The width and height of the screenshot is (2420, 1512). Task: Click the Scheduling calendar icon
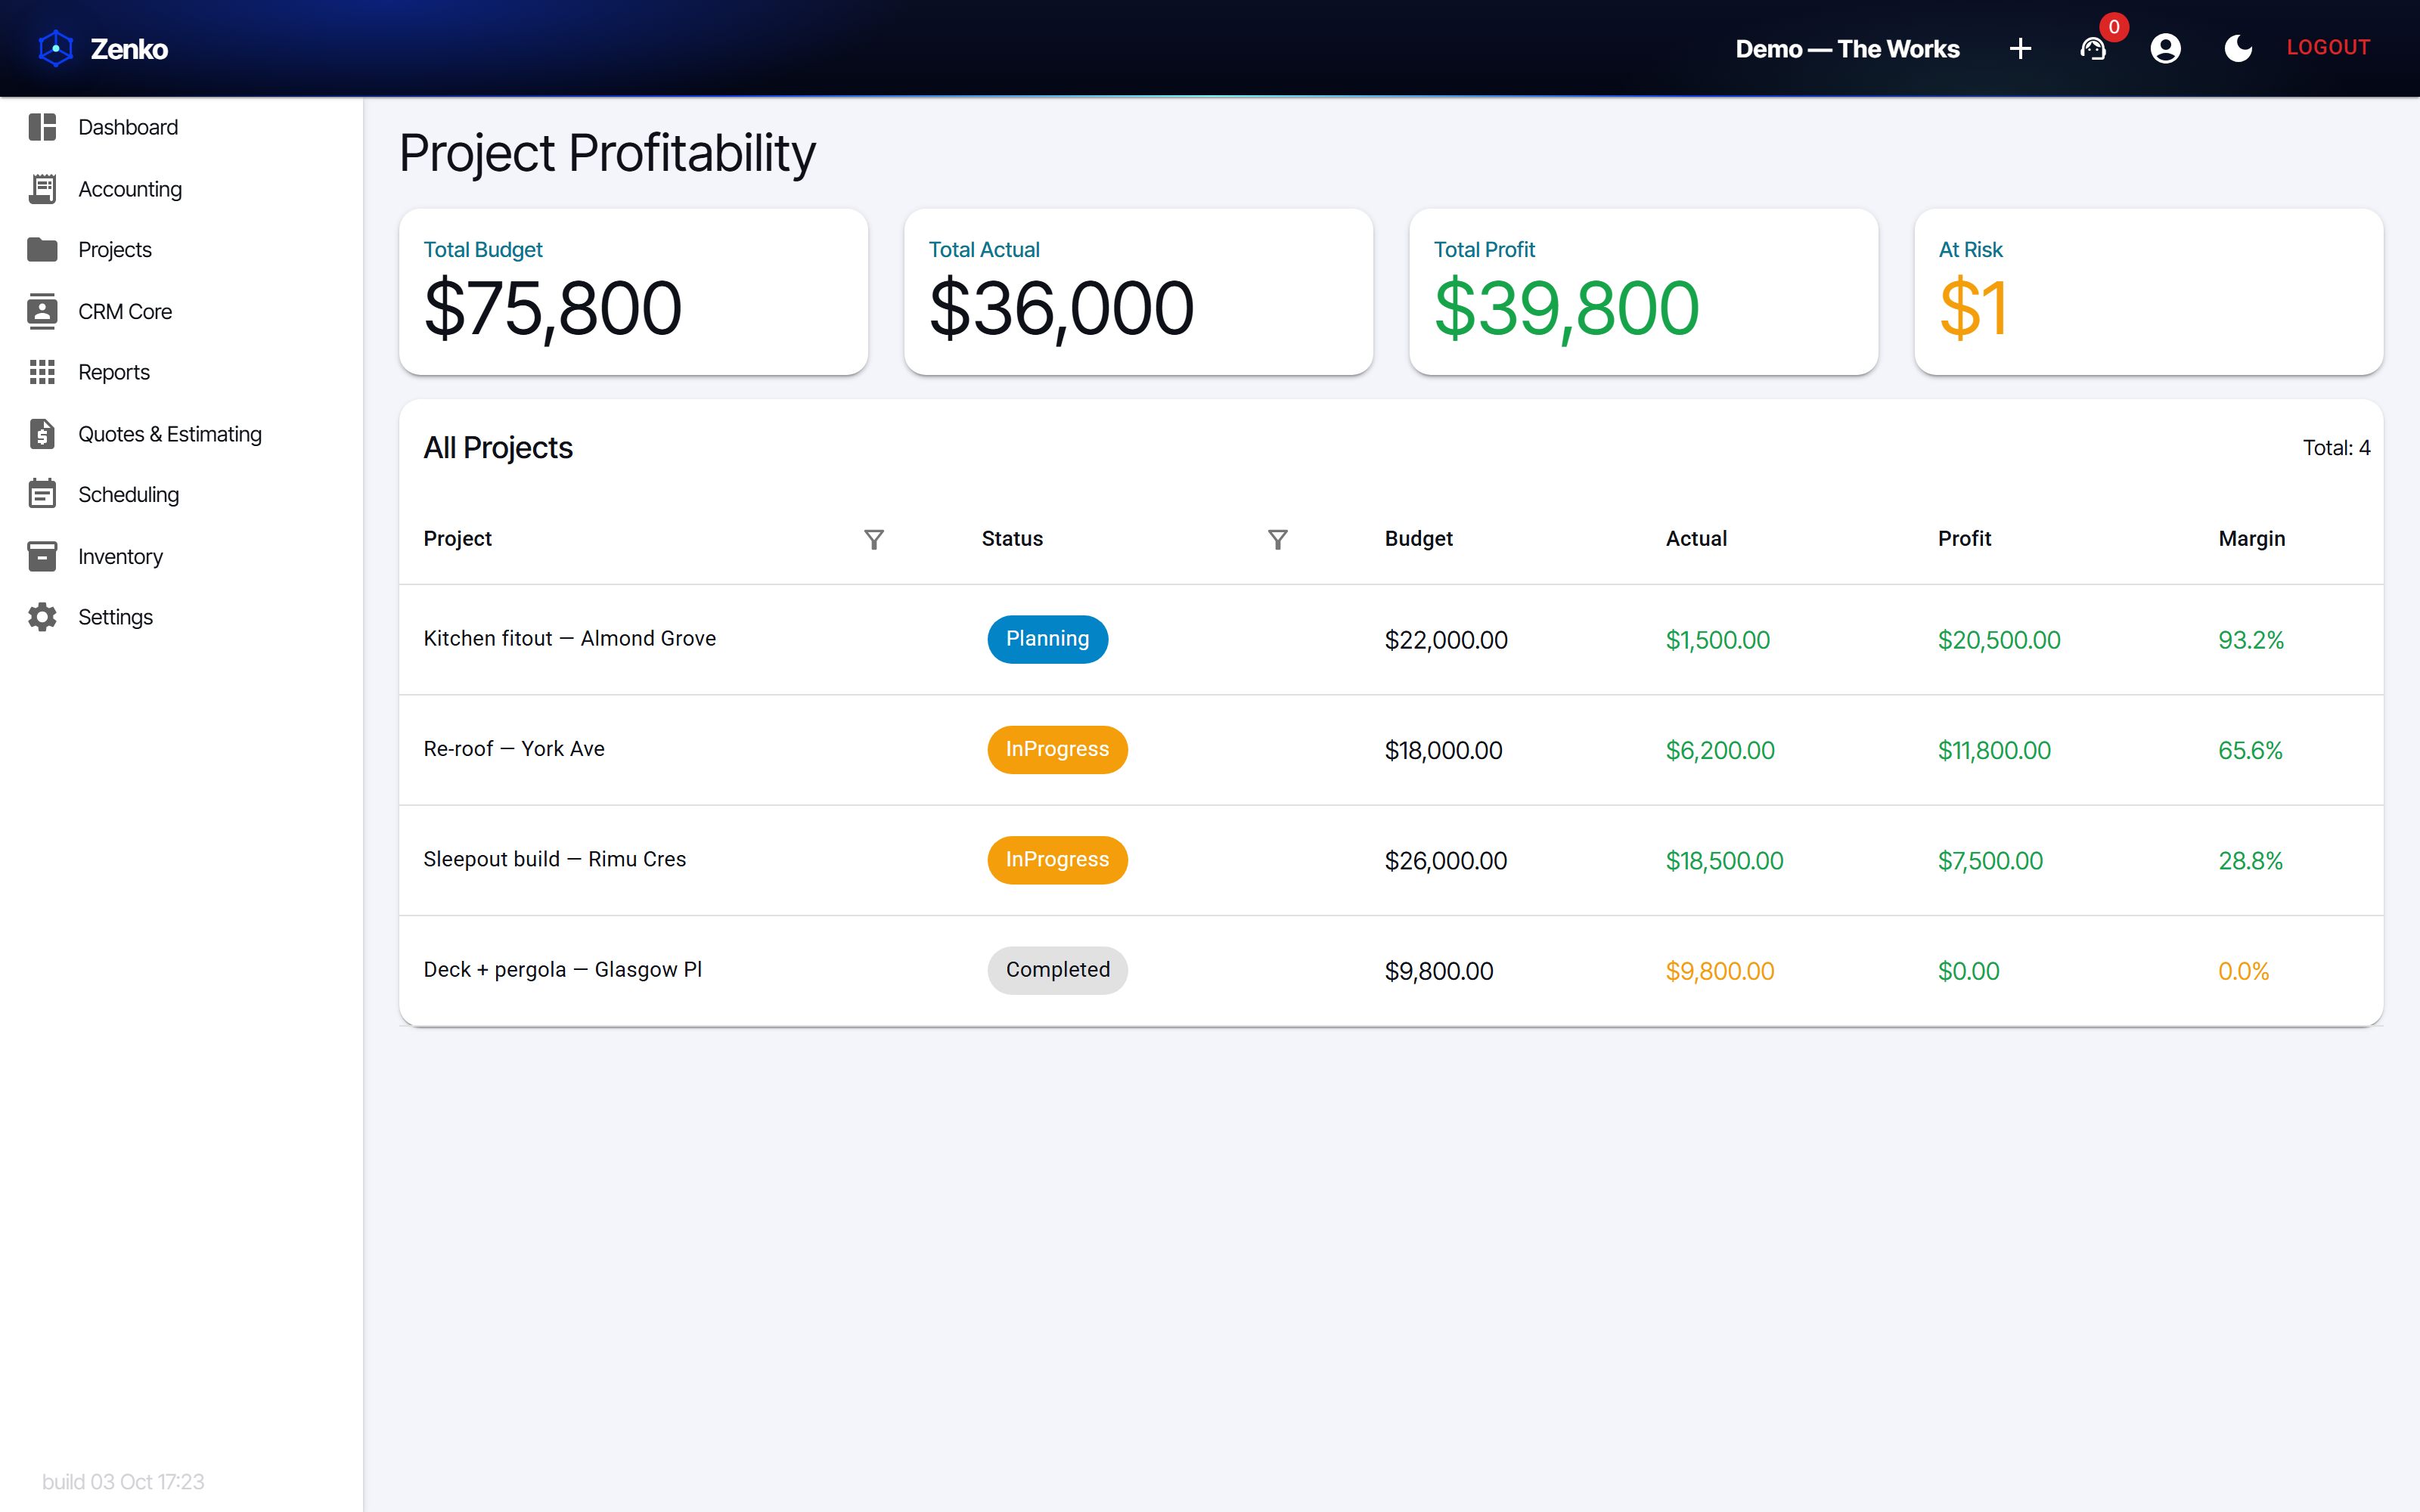point(42,494)
